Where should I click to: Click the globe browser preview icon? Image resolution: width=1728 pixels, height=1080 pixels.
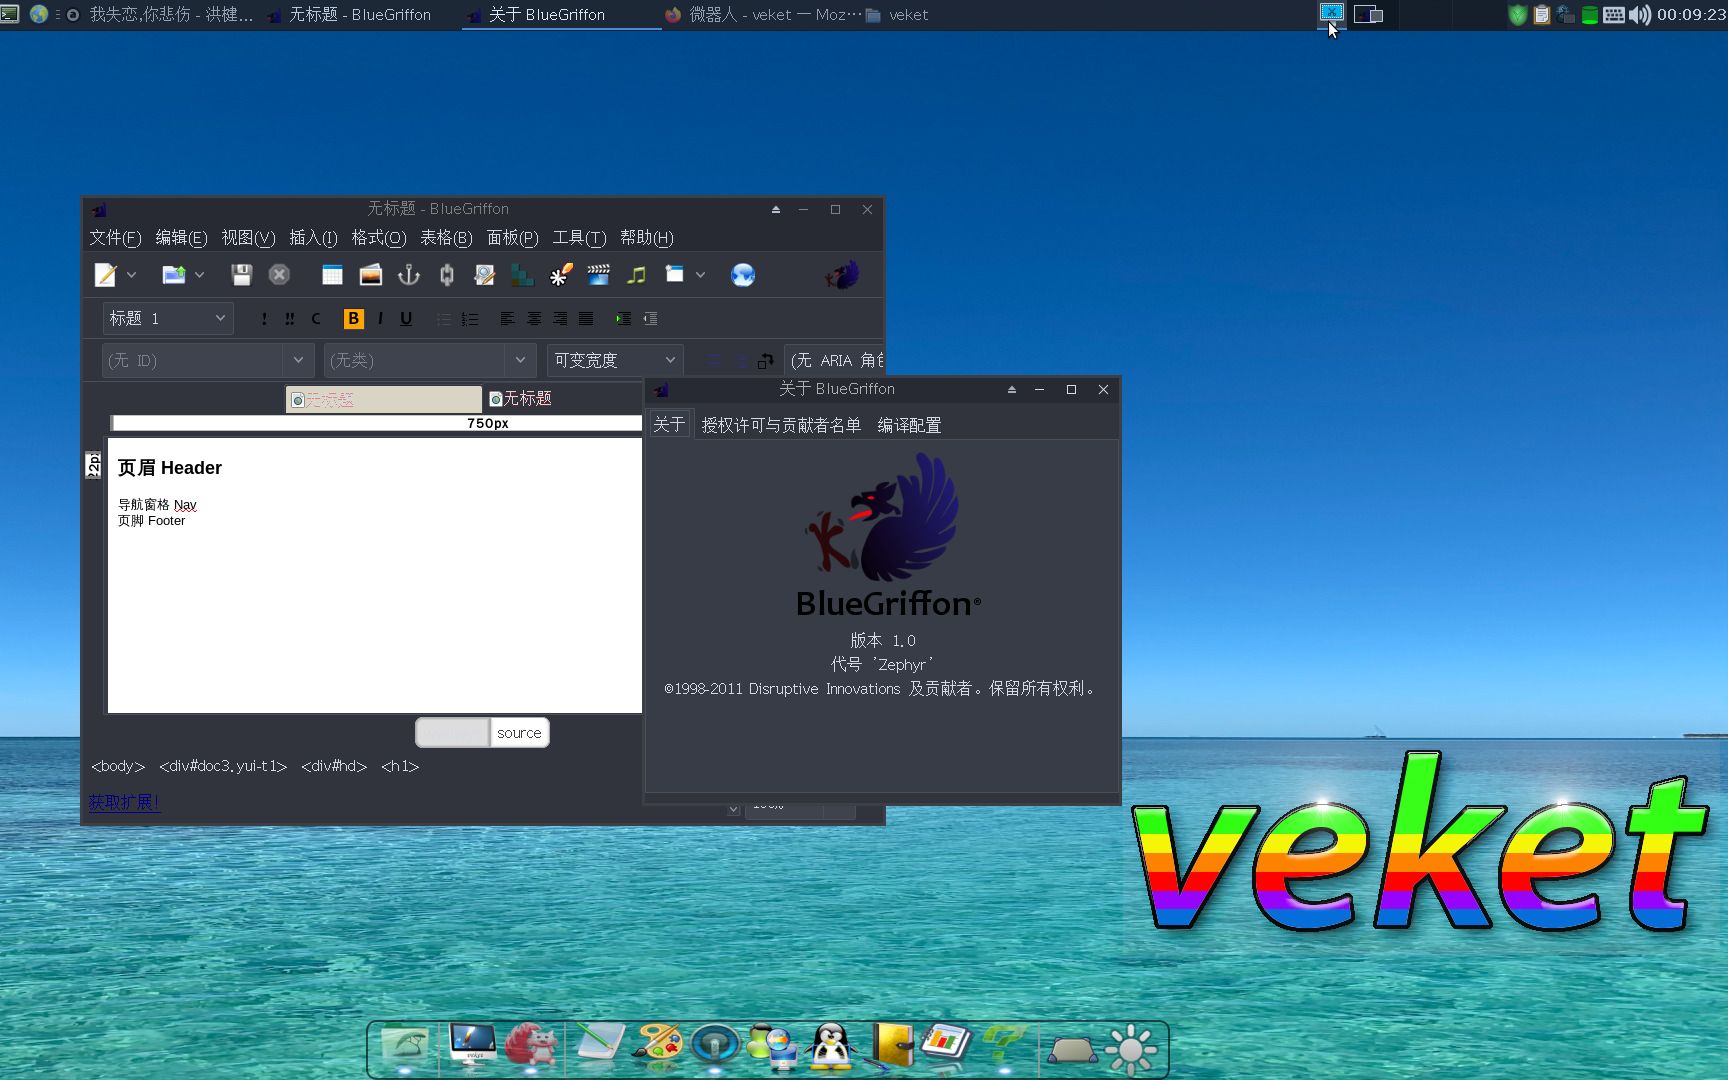tap(742, 275)
